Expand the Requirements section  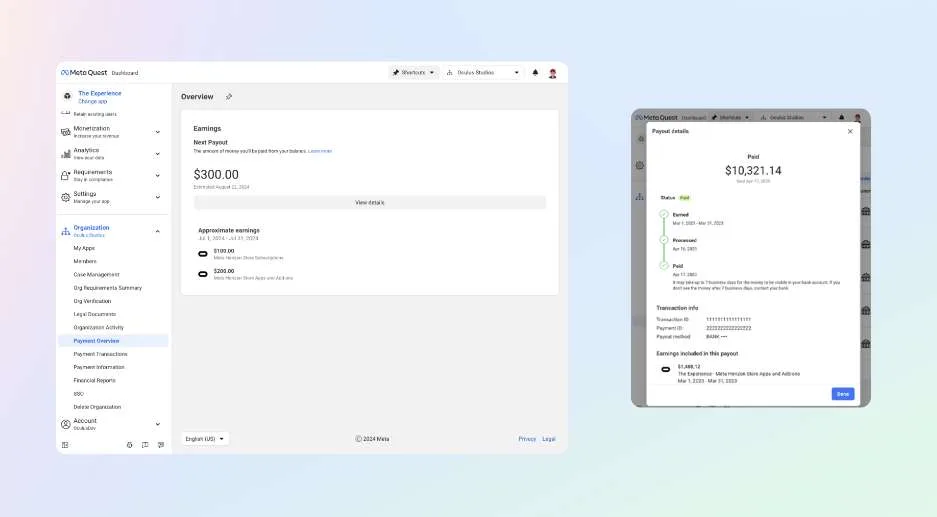coord(158,175)
